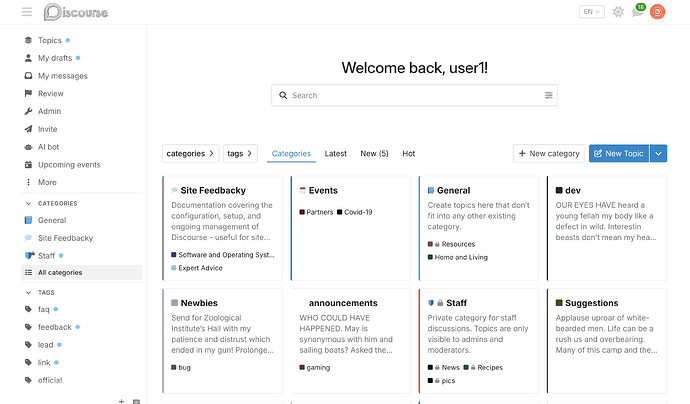
Task: Open the Staff category card title
Action: [x=456, y=303]
